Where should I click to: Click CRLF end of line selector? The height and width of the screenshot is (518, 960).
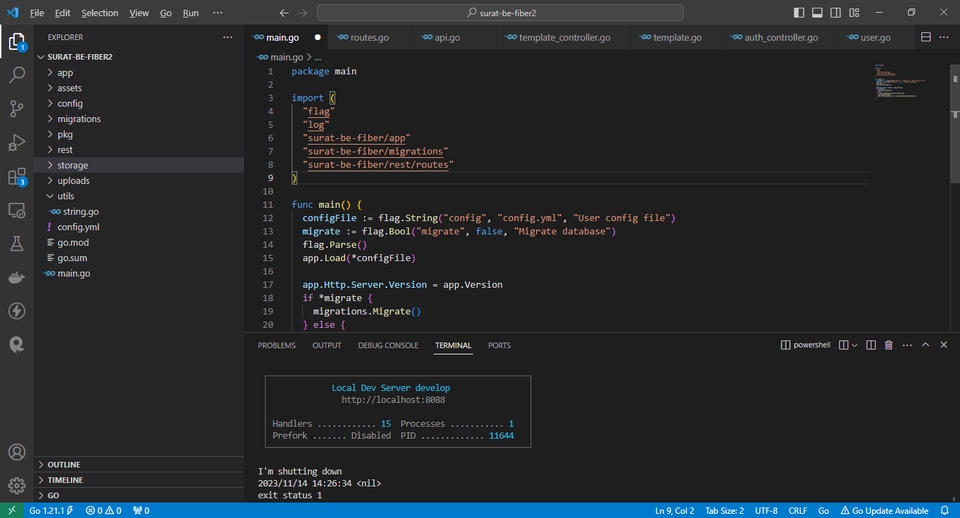[x=798, y=510]
